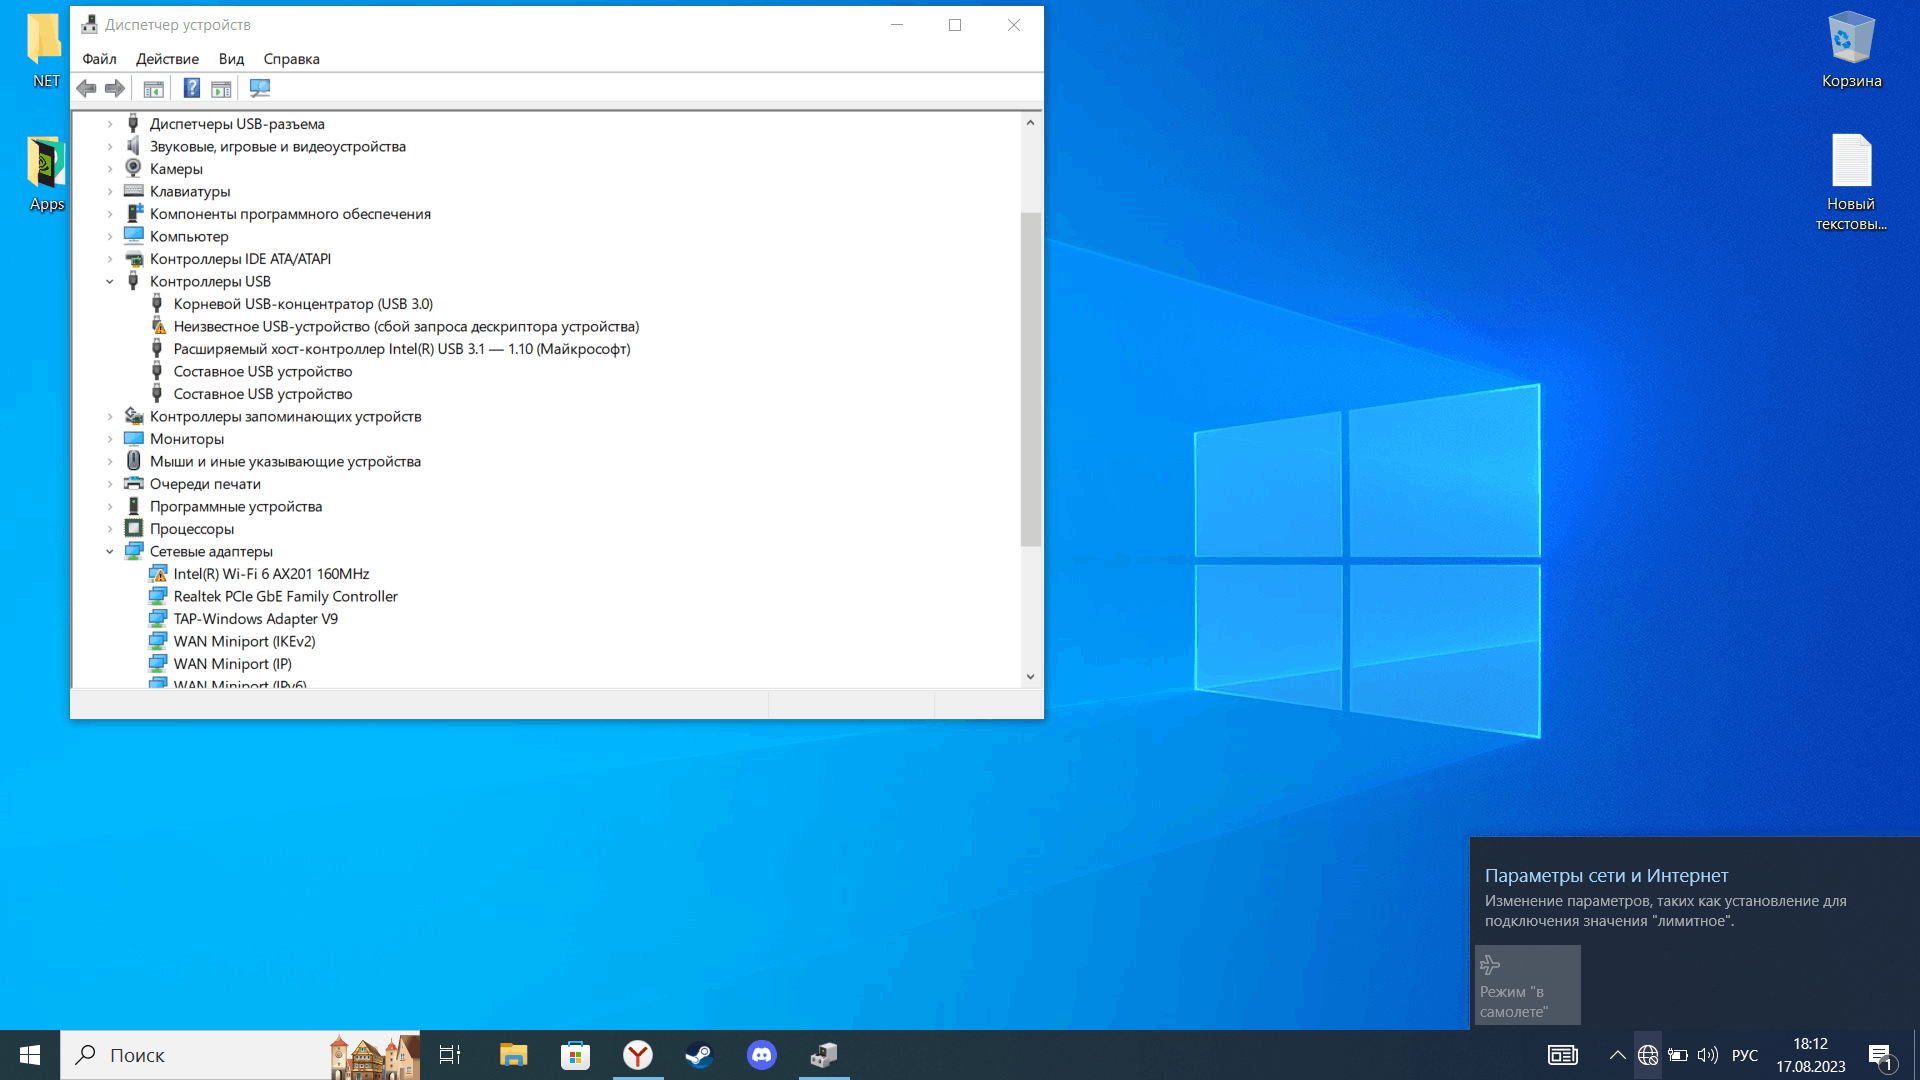
Task: Expand the Мониторы node
Action: [x=110, y=439]
